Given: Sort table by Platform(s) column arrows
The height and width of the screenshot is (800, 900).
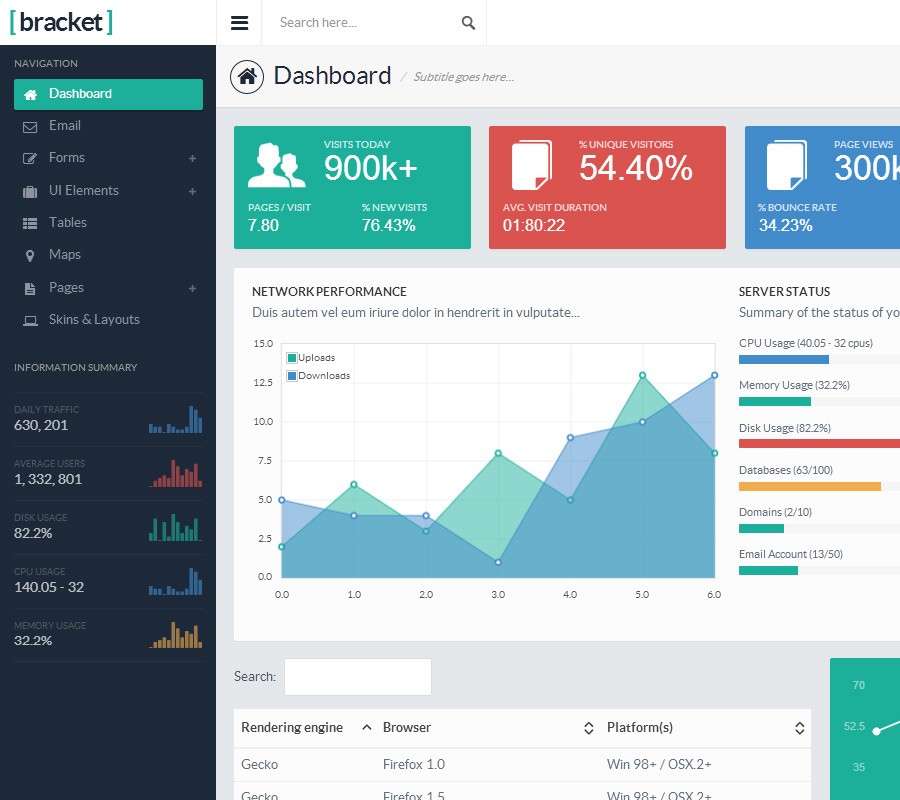Looking at the screenshot, I should point(800,728).
